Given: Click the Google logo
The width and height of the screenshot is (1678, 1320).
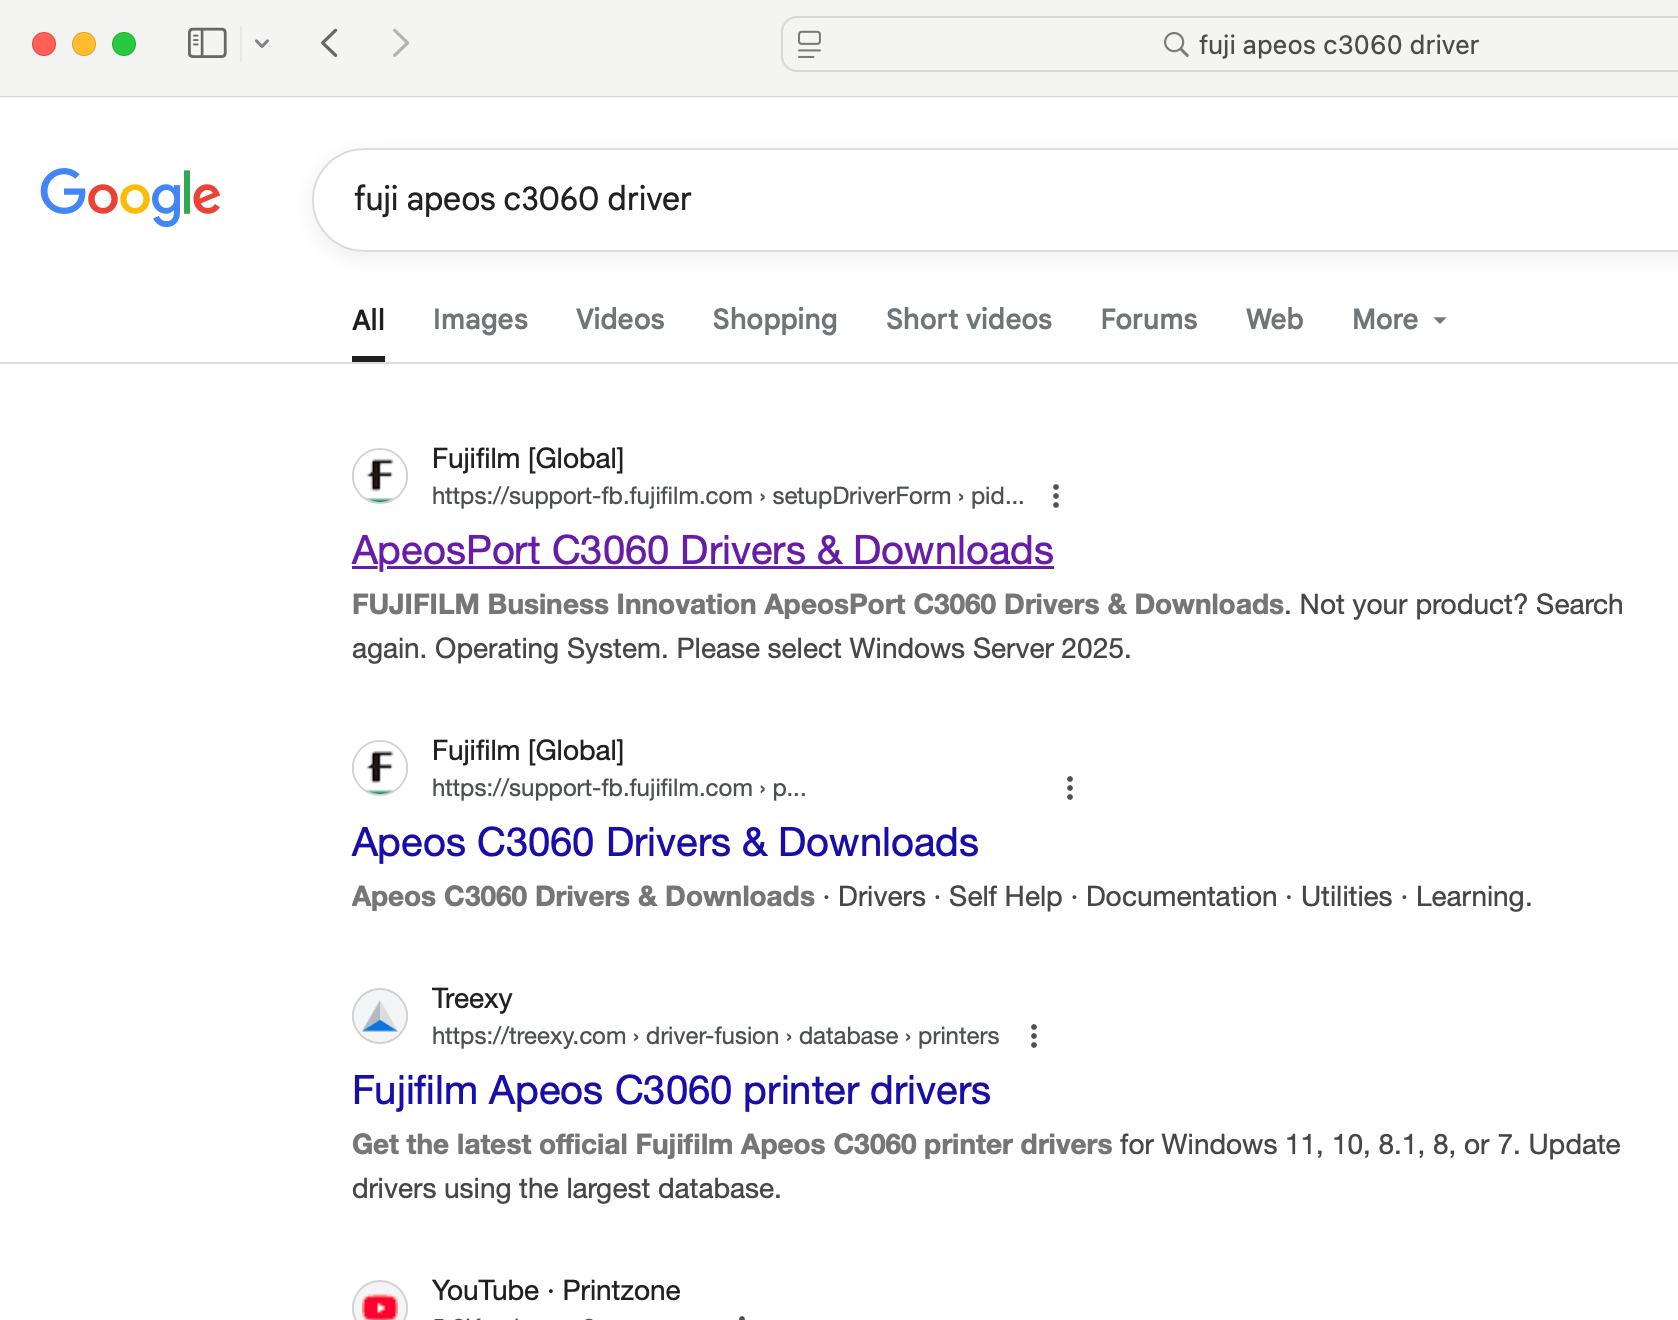Looking at the screenshot, I should point(130,196).
